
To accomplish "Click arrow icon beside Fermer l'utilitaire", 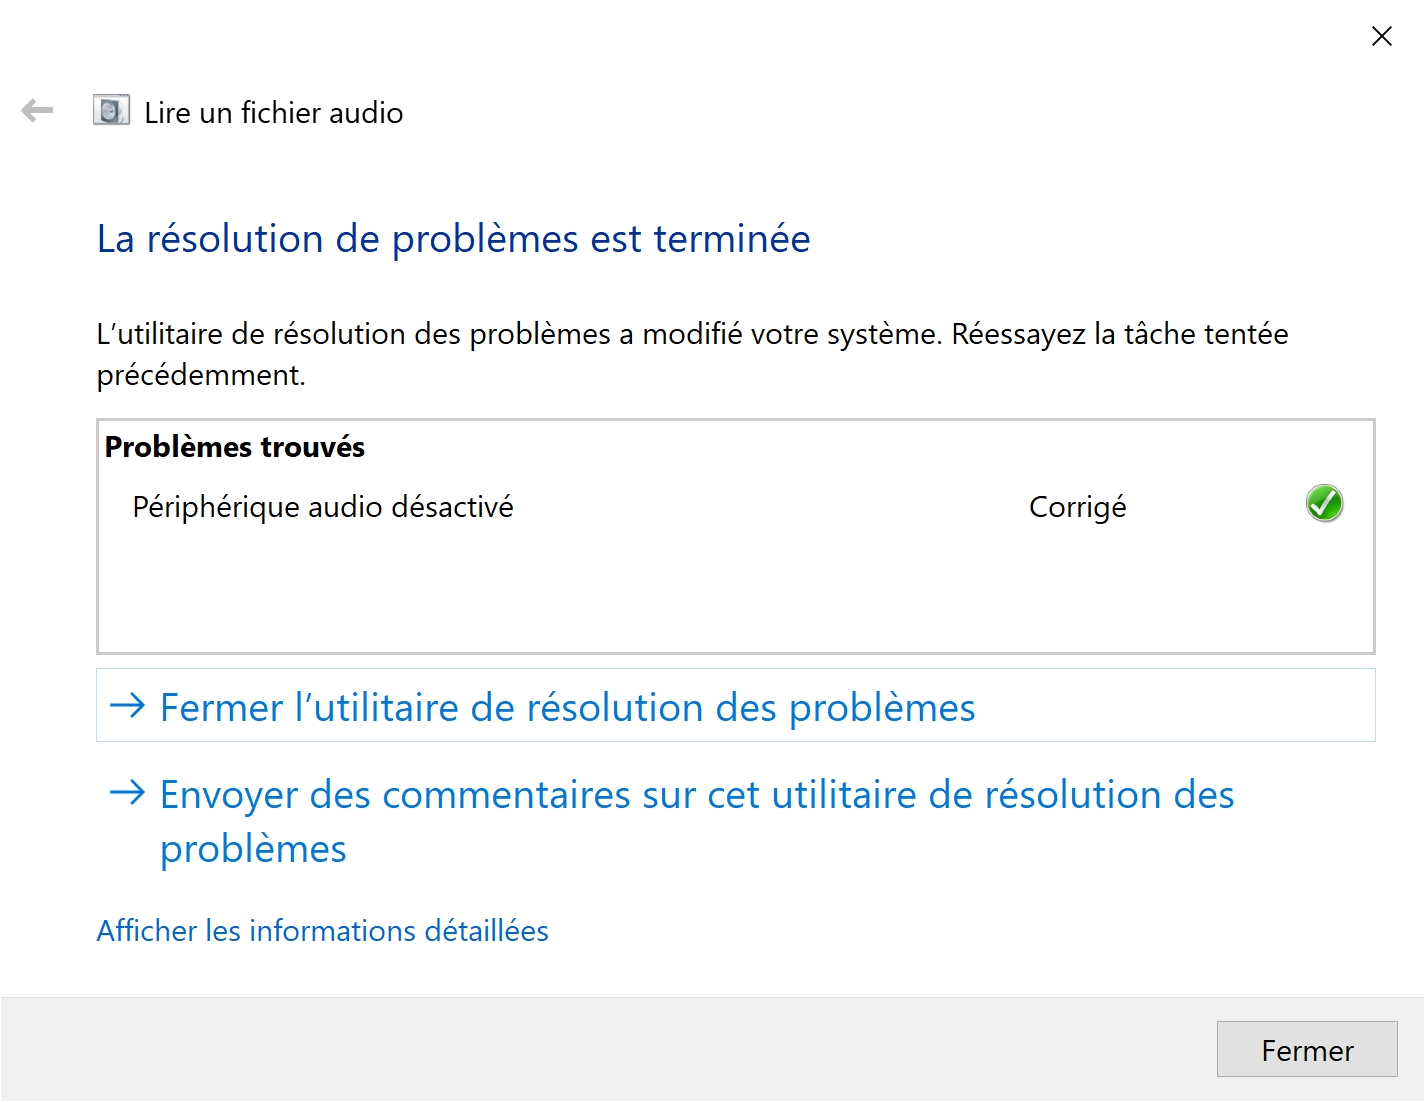I will coord(128,706).
